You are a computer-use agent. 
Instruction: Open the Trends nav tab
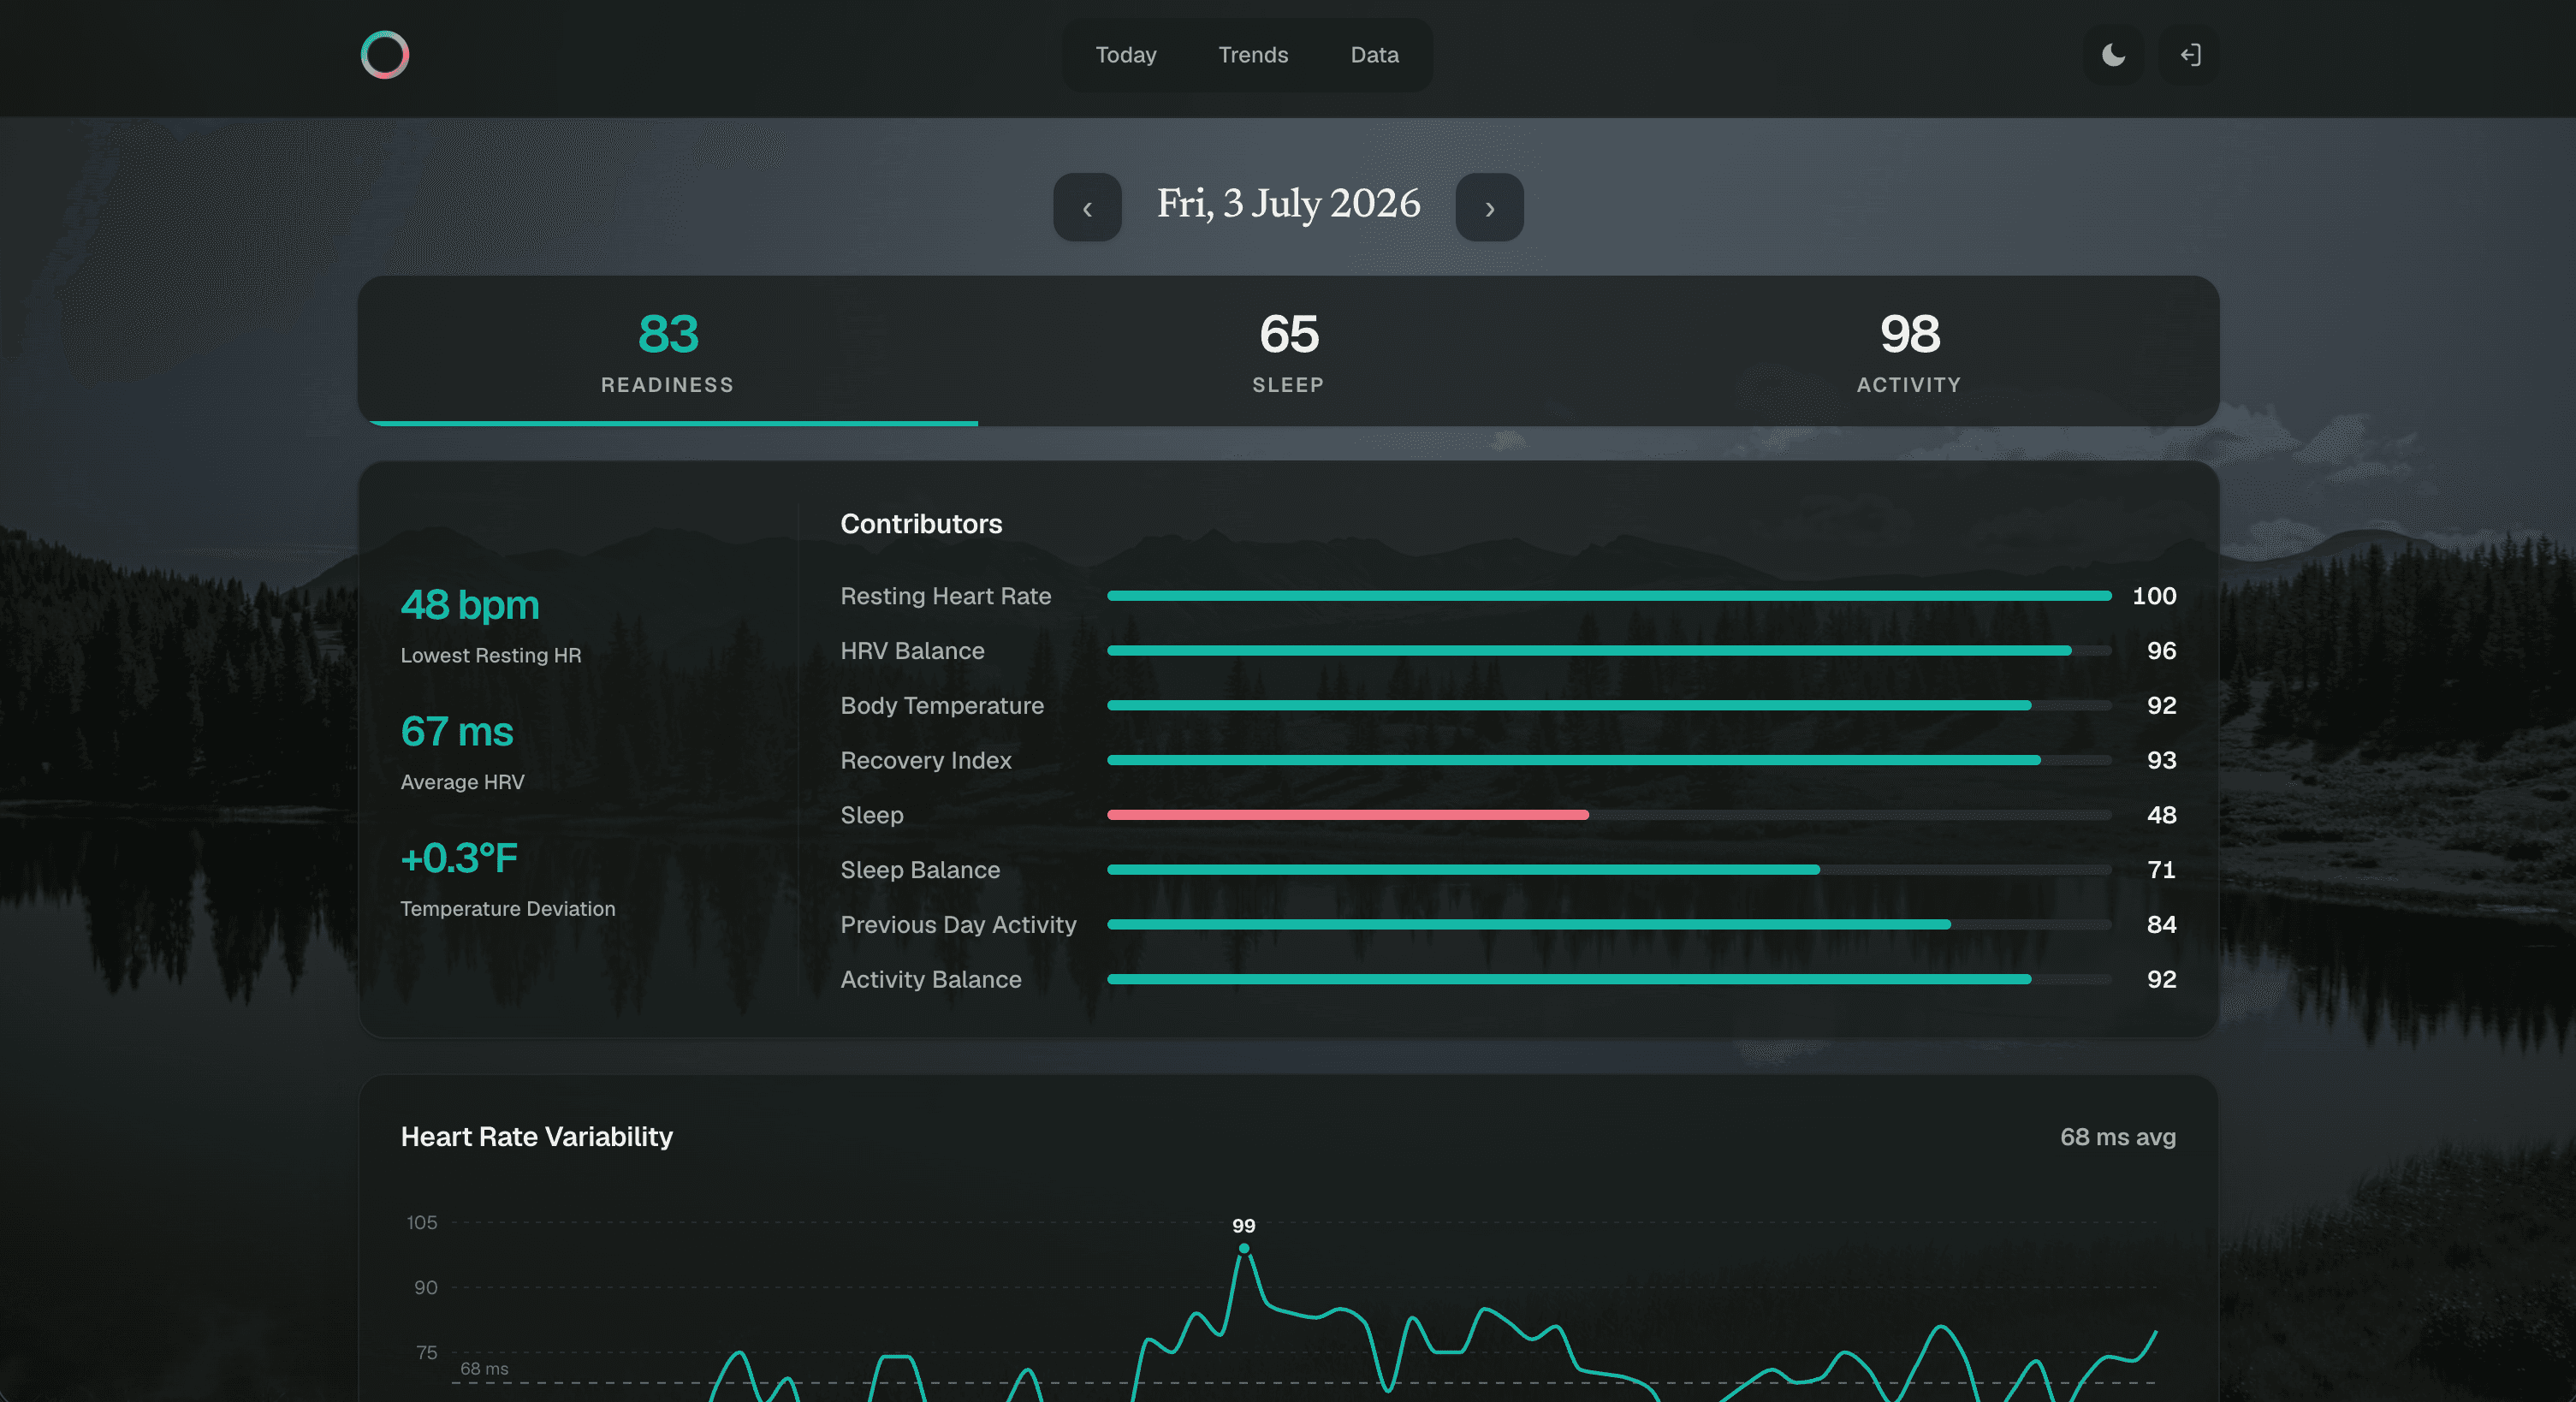[1253, 55]
